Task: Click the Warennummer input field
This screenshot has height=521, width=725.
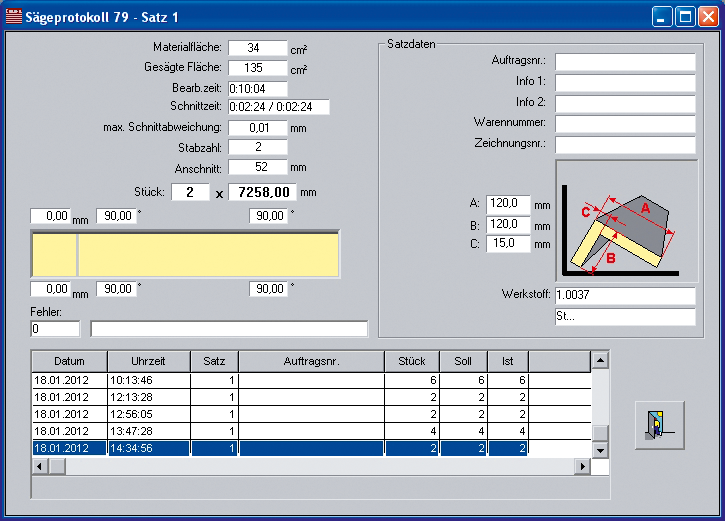Action: (x=625, y=124)
